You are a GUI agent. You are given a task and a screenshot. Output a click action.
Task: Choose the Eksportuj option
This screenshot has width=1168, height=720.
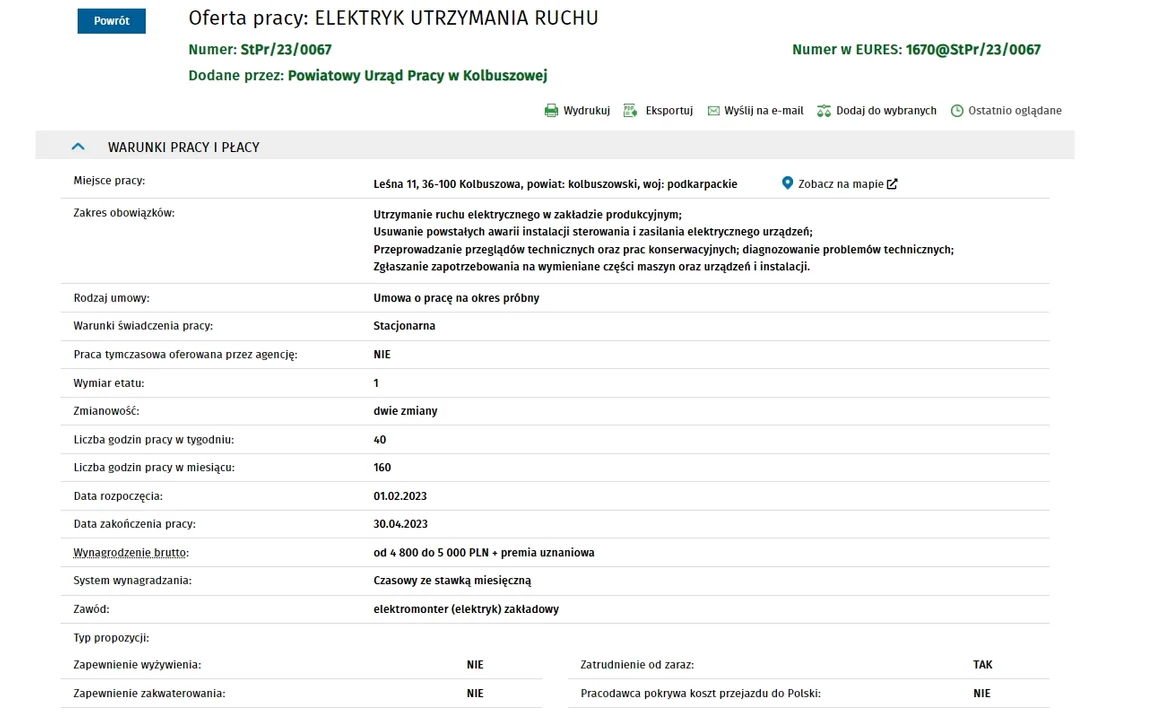pyautogui.click(x=669, y=111)
